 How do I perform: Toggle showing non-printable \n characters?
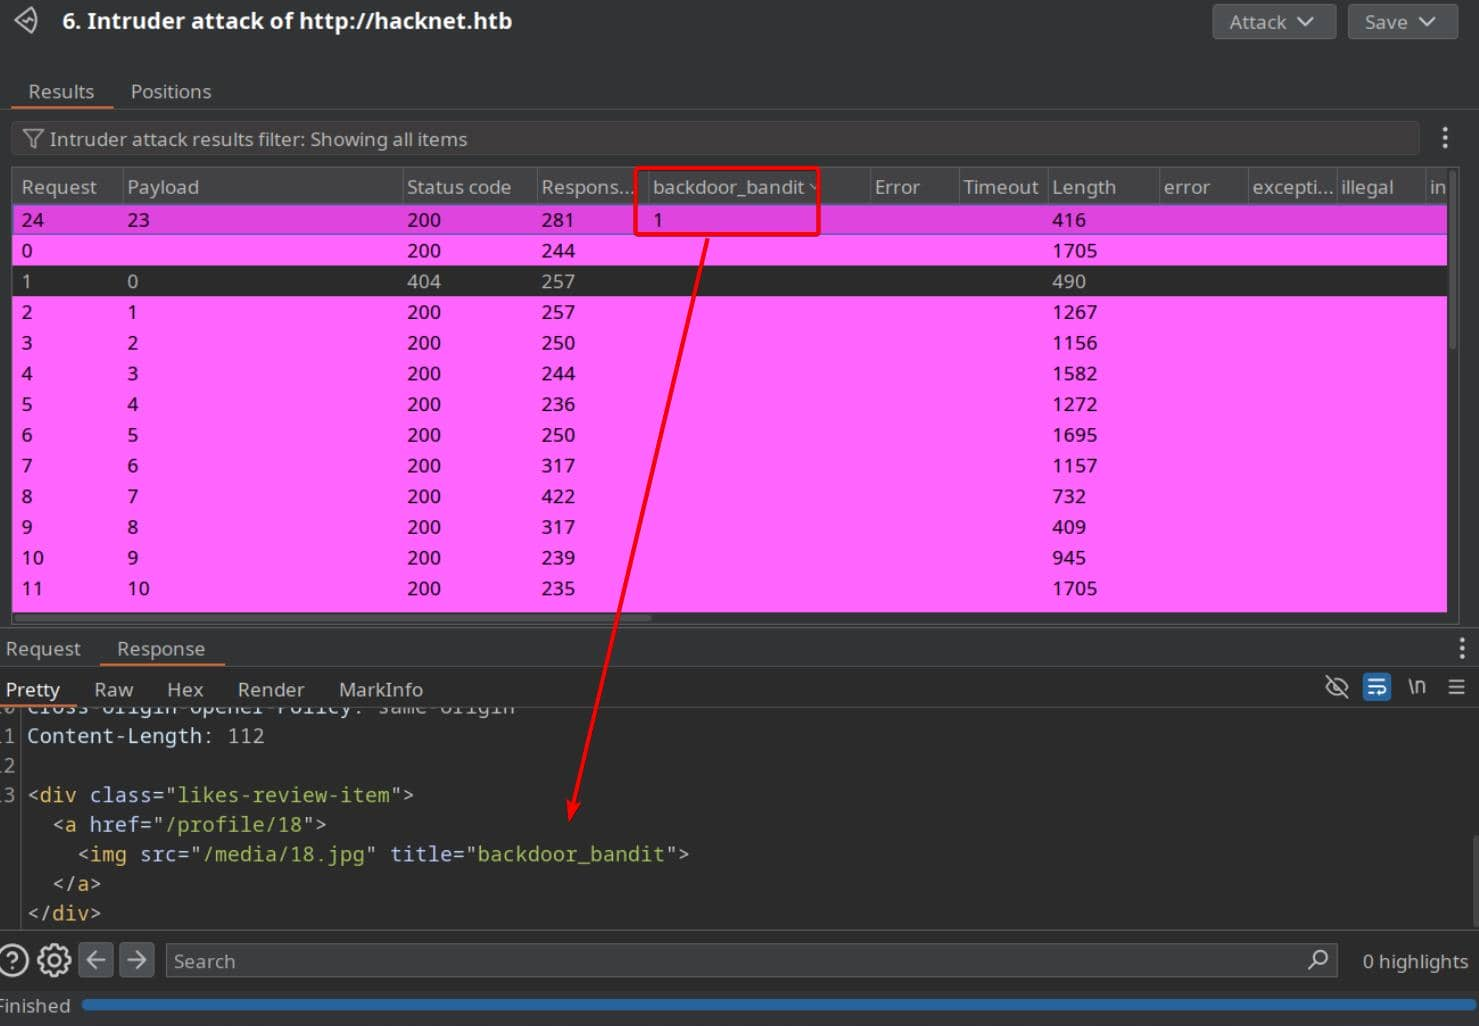tap(1416, 687)
